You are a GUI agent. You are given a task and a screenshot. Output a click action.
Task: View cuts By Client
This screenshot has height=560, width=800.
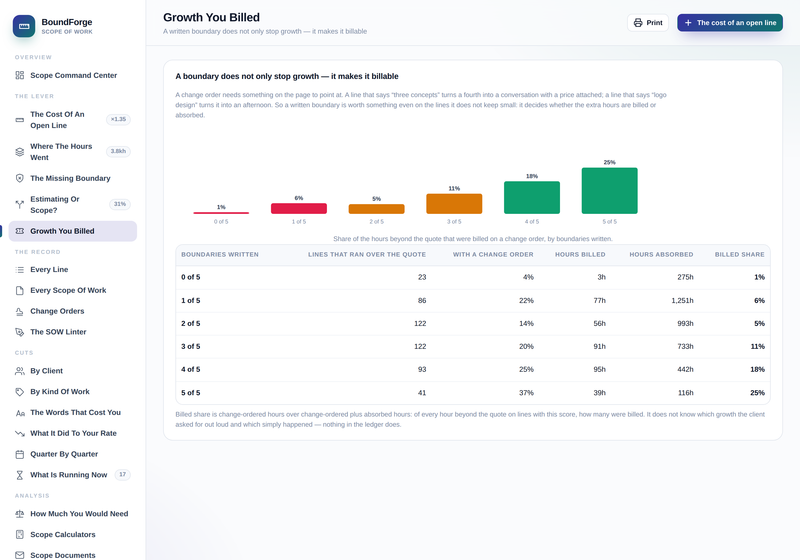coord(73,371)
